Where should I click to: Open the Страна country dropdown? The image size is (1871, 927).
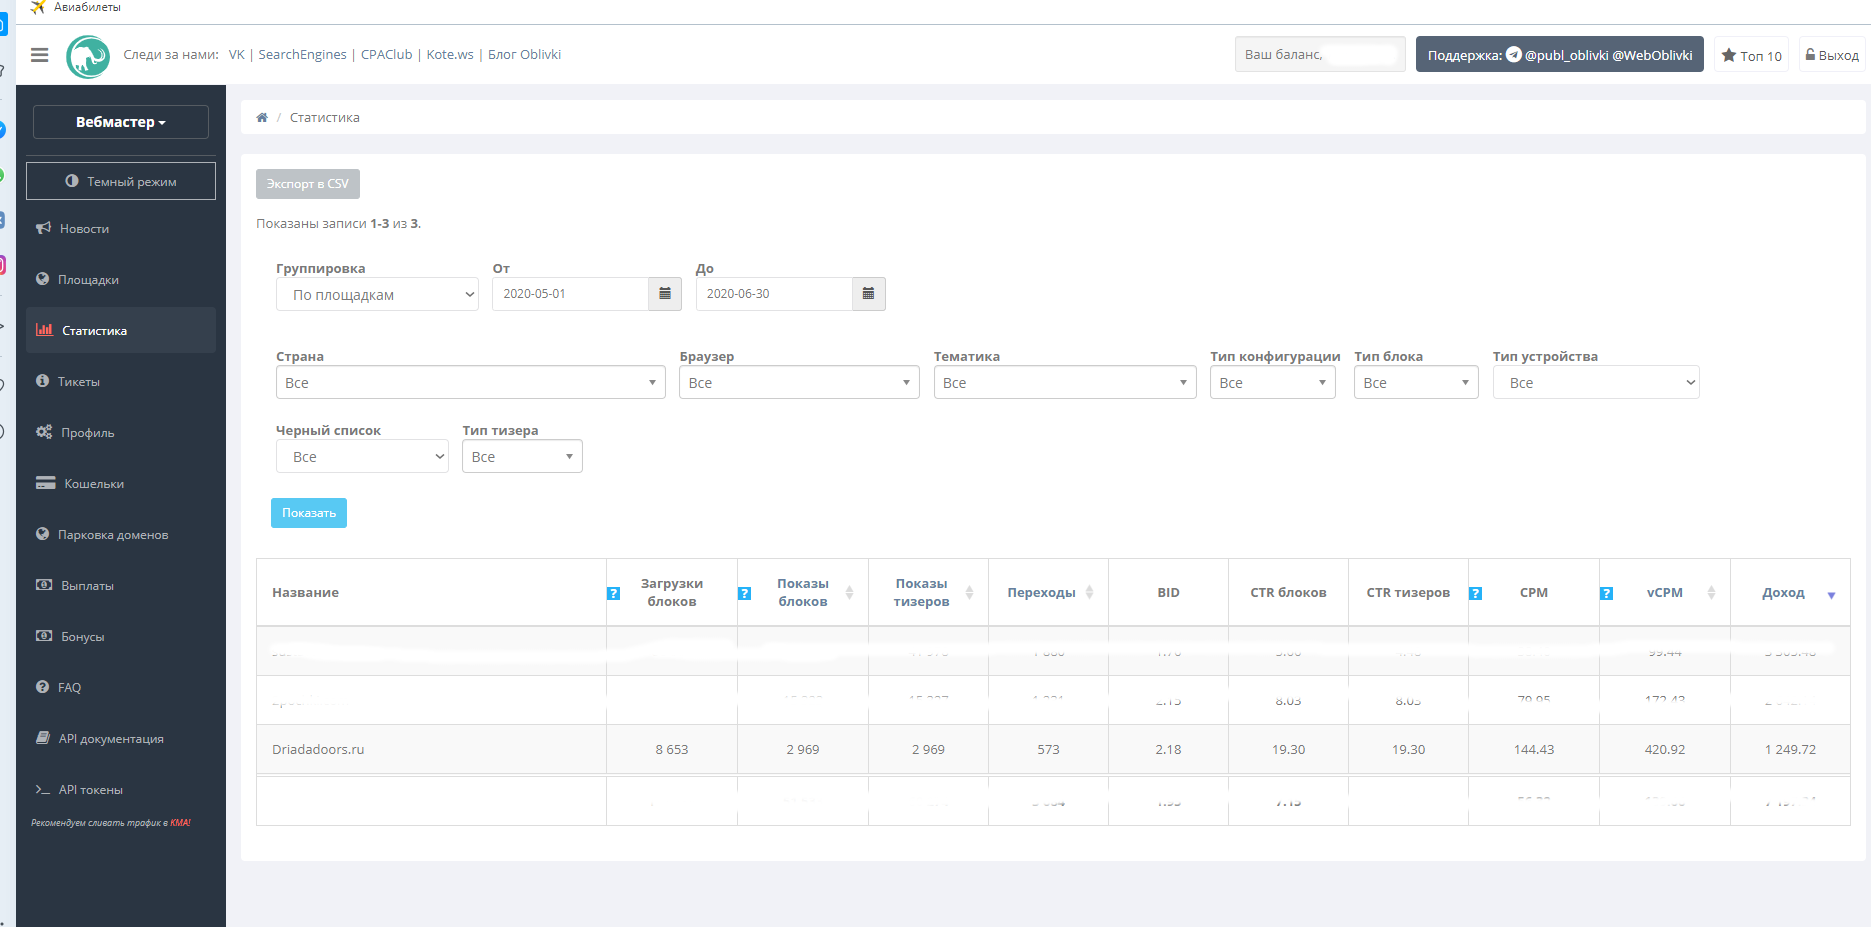pyautogui.click(x=470, y=383)
